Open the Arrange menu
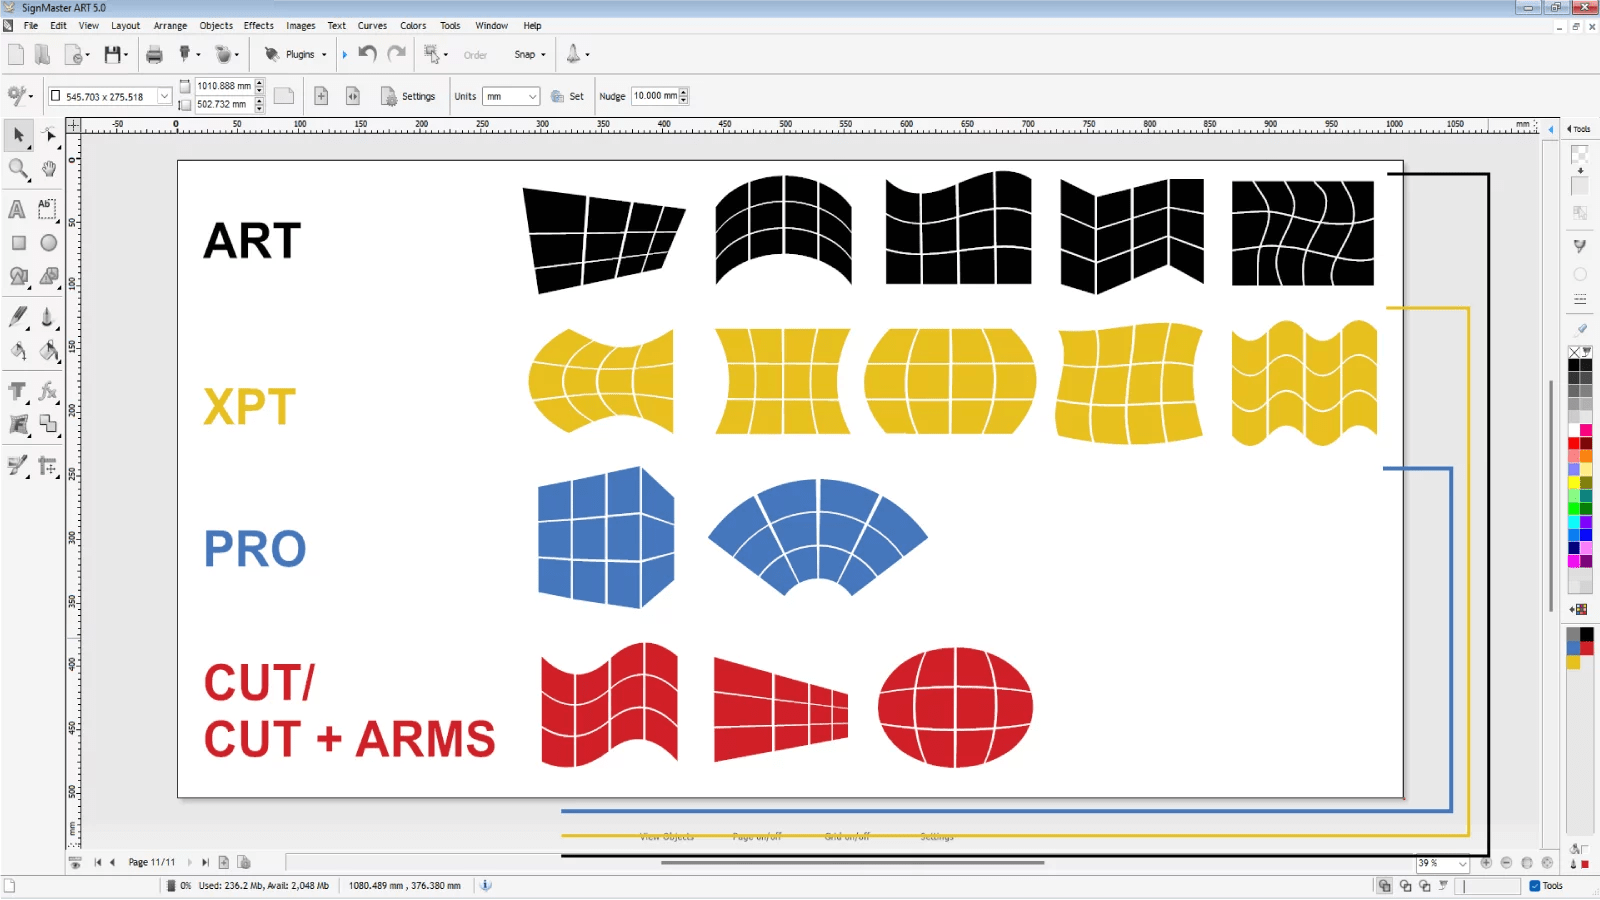This screenshot has width=1600, height=900. pyautogui.click(x=170, y=26)
